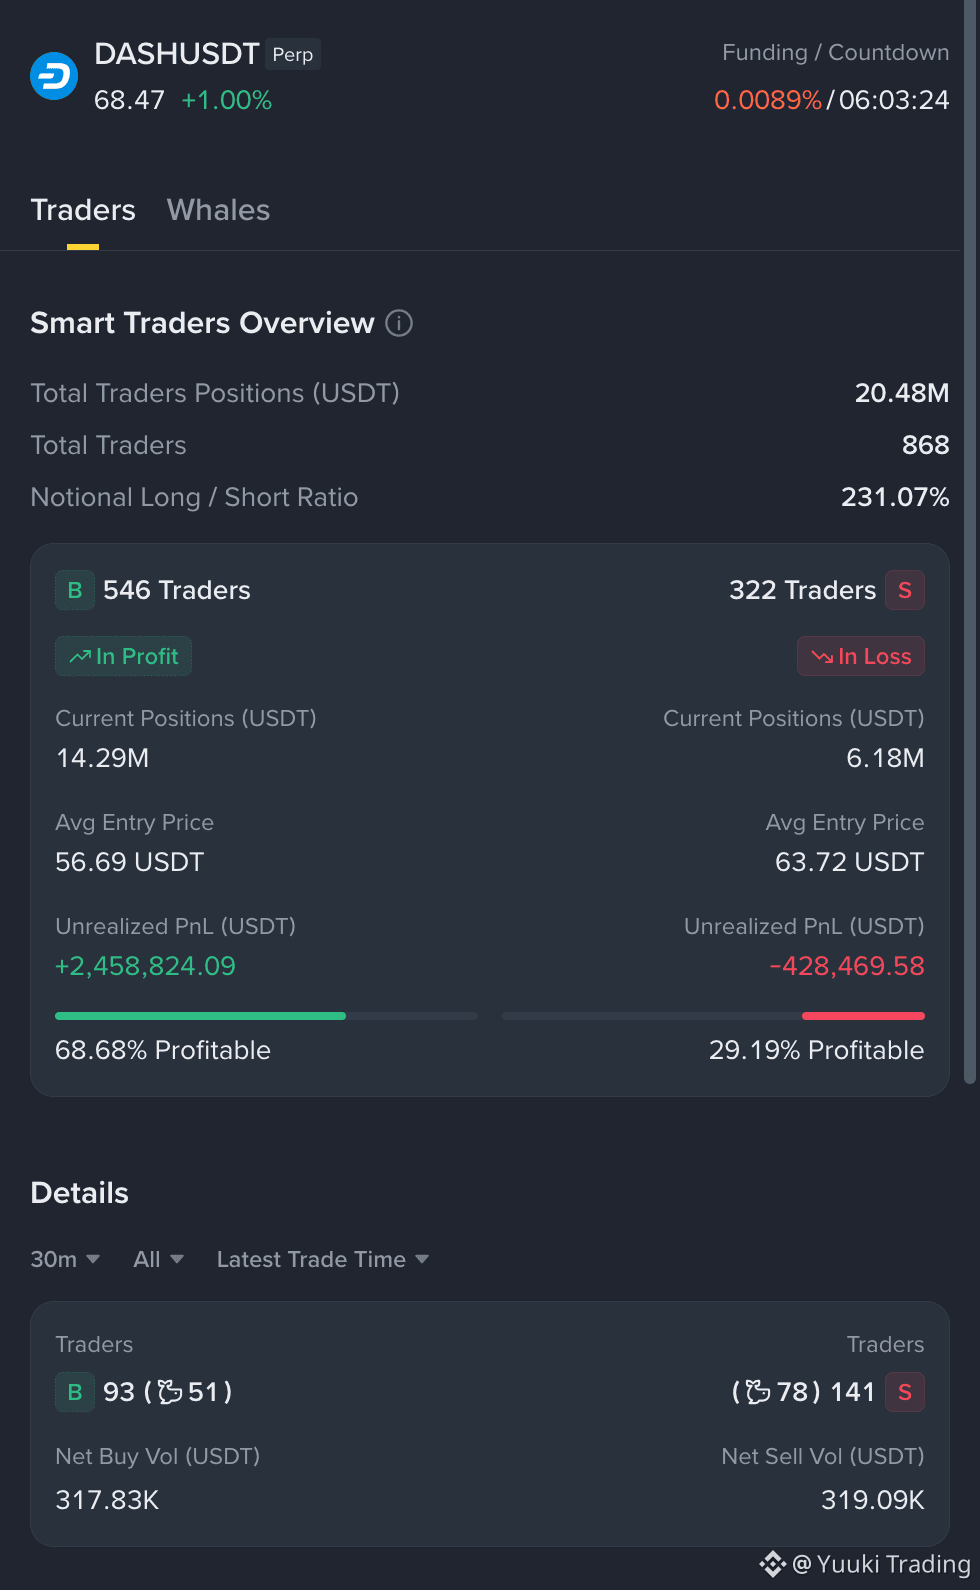This screenshot has width=980, height=1590.
Task: Click the vertical scrollbar on right edge
Action: click(x=969, y=541)
